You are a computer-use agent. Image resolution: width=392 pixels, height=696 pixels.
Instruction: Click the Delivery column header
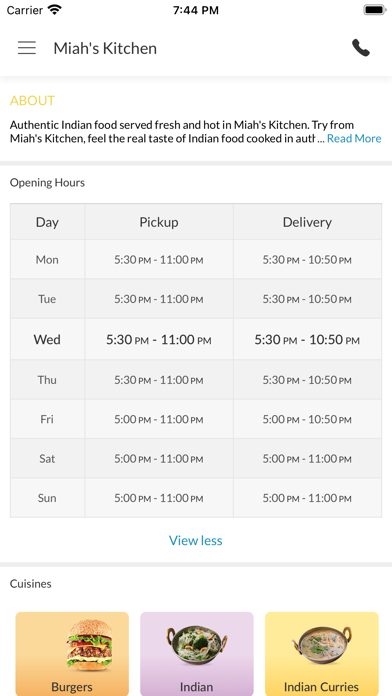(x=307, y=222)
